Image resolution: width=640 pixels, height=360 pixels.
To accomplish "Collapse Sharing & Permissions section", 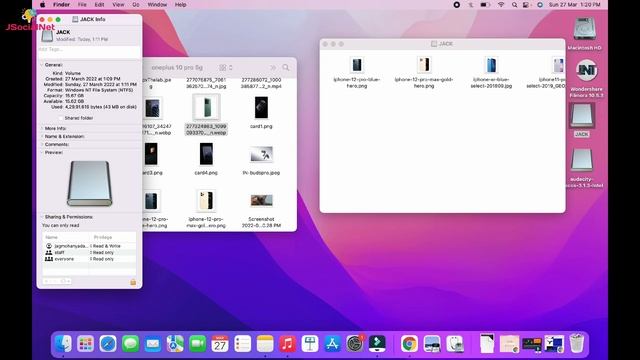I will click(42, 217).
